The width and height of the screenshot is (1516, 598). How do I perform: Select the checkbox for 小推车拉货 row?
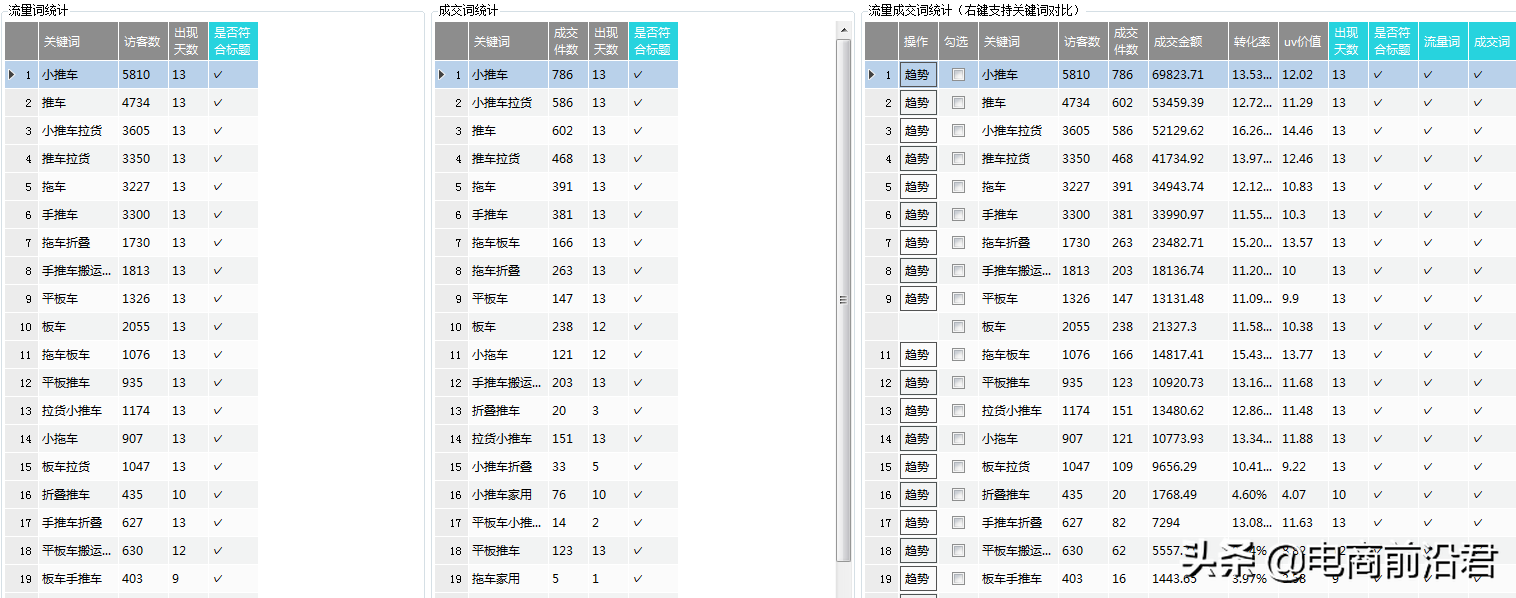(x=959, y=131)
